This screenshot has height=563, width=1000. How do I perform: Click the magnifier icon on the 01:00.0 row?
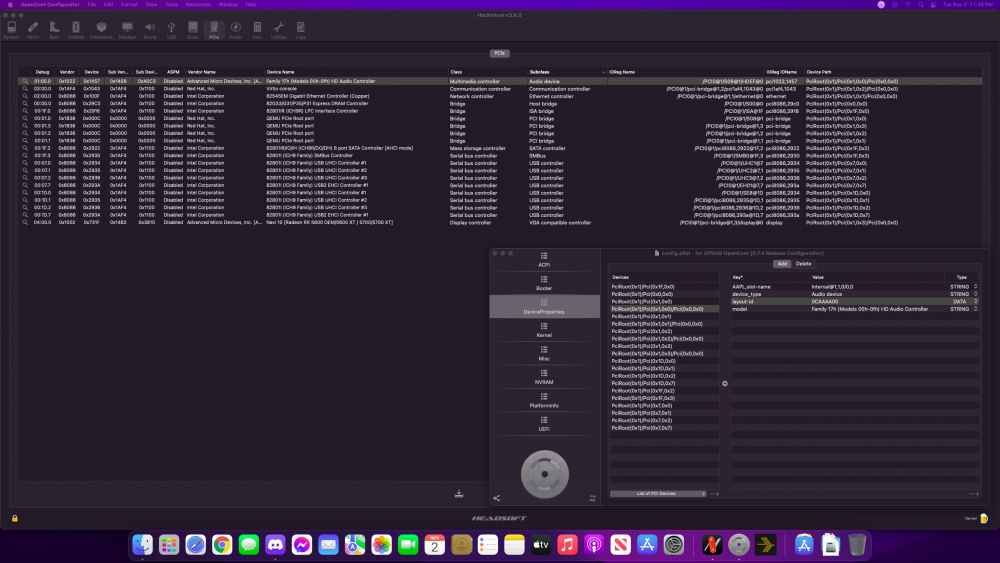[25, 82]
